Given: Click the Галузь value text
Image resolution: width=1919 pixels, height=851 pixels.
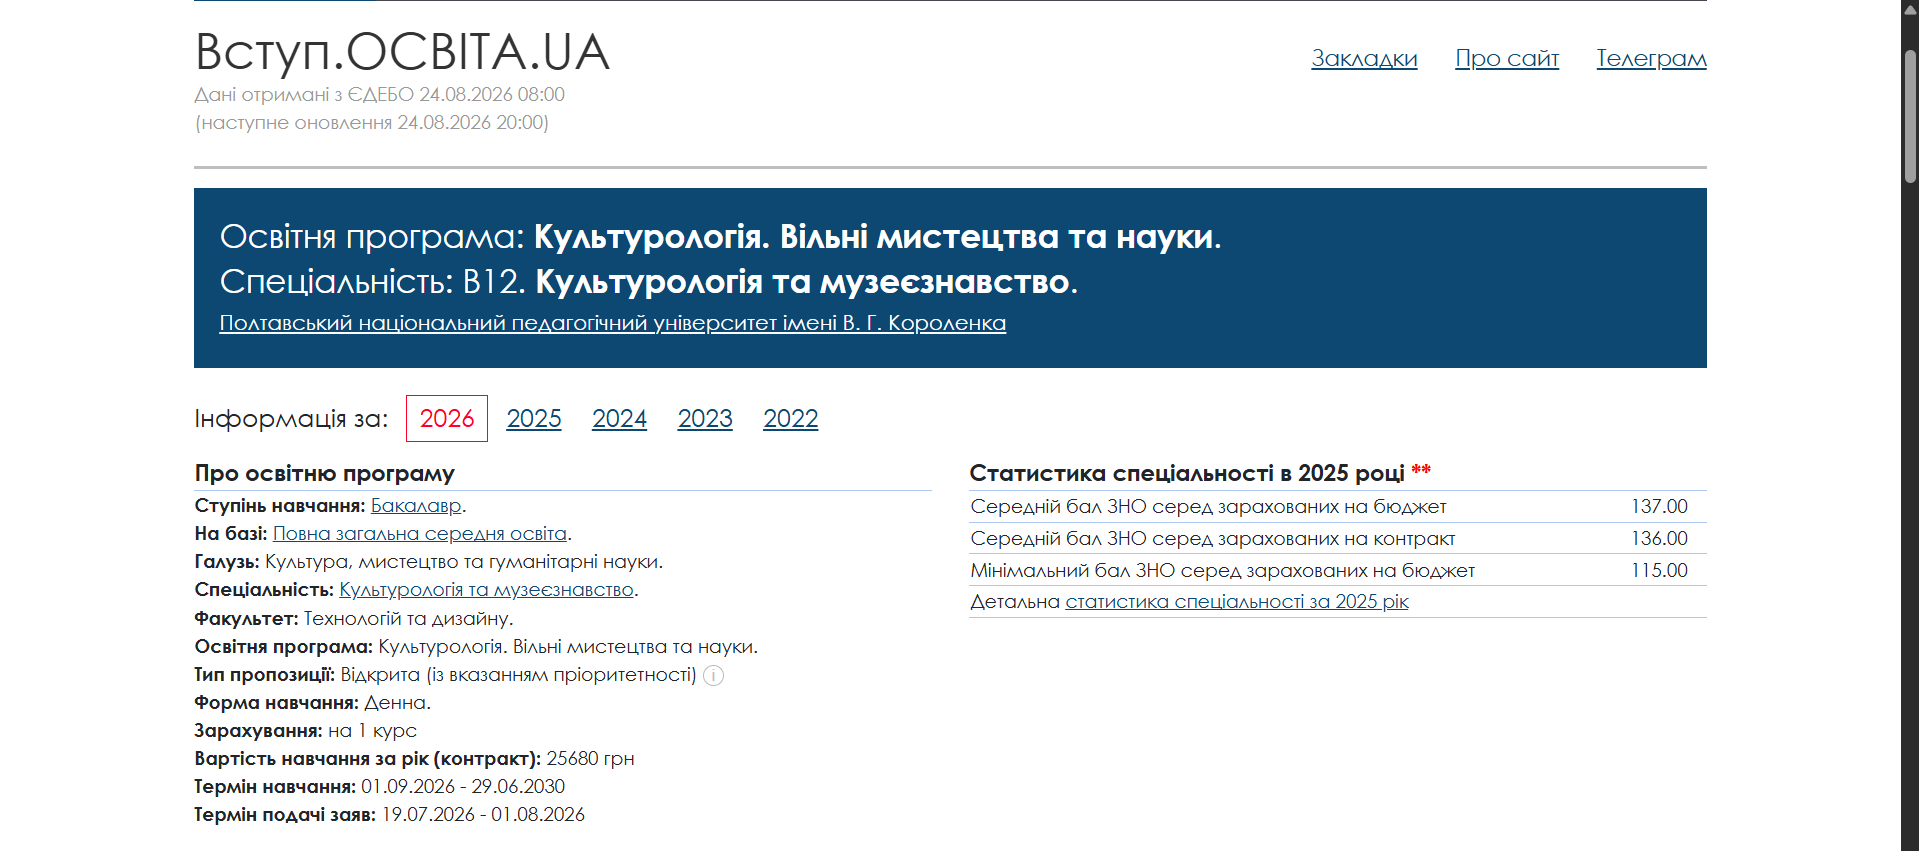Looking at the screenshot, I should point(464,562).
